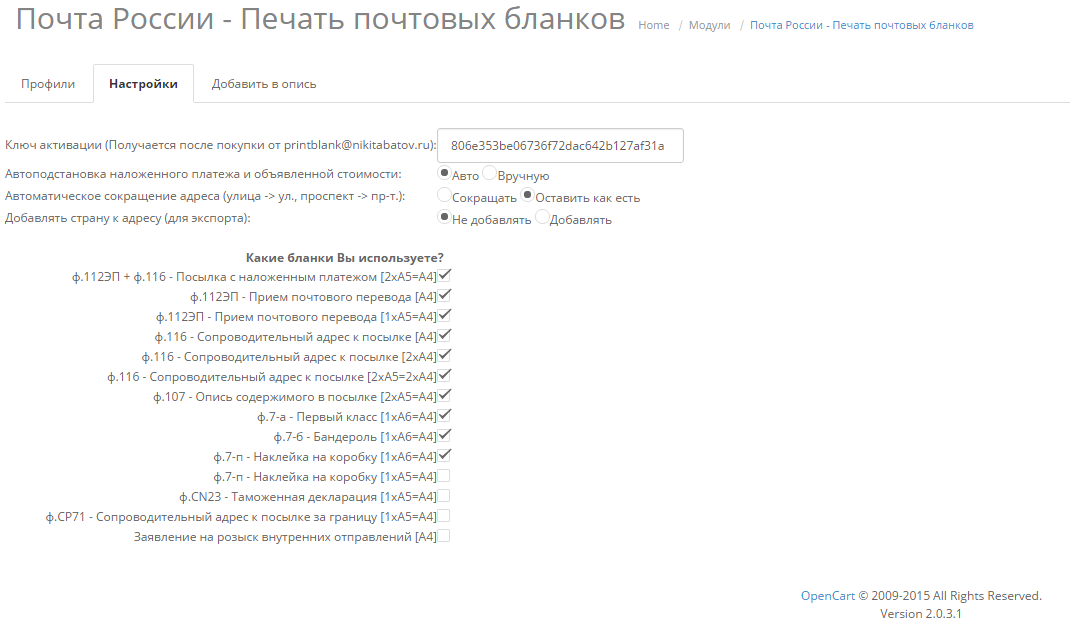Enable Заявление на розыск внутренних отправлений checkbox
This screenshot has width=1070, height=629.
(444, 536)
